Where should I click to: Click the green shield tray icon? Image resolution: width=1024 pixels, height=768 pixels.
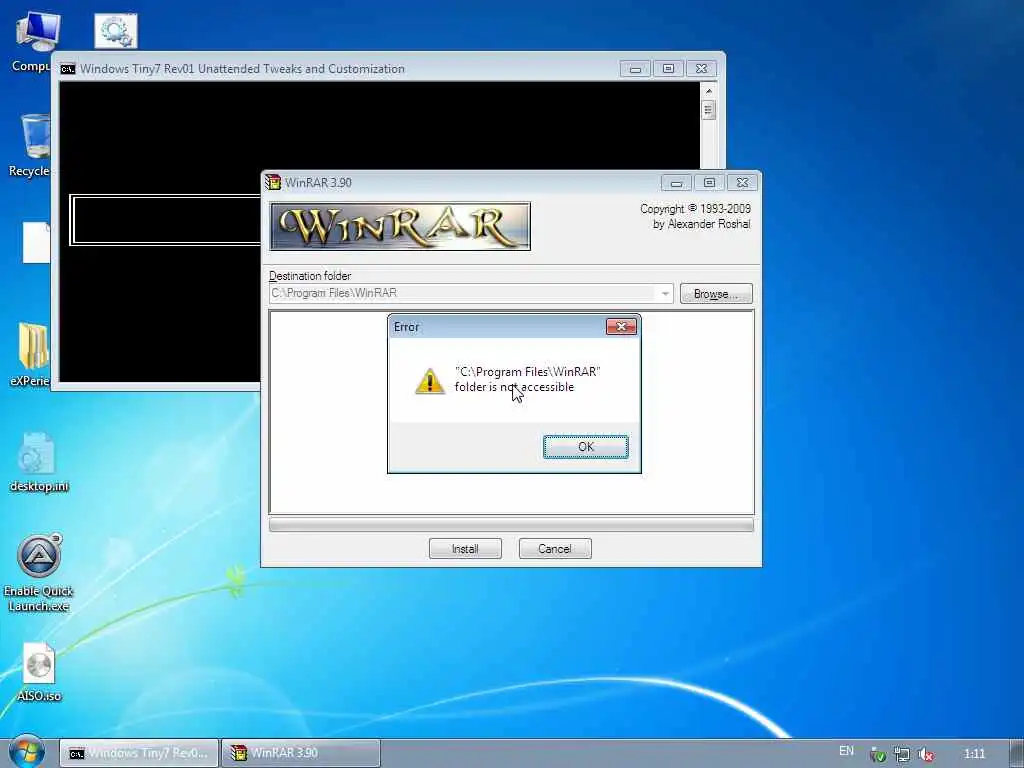click(878, 754)
